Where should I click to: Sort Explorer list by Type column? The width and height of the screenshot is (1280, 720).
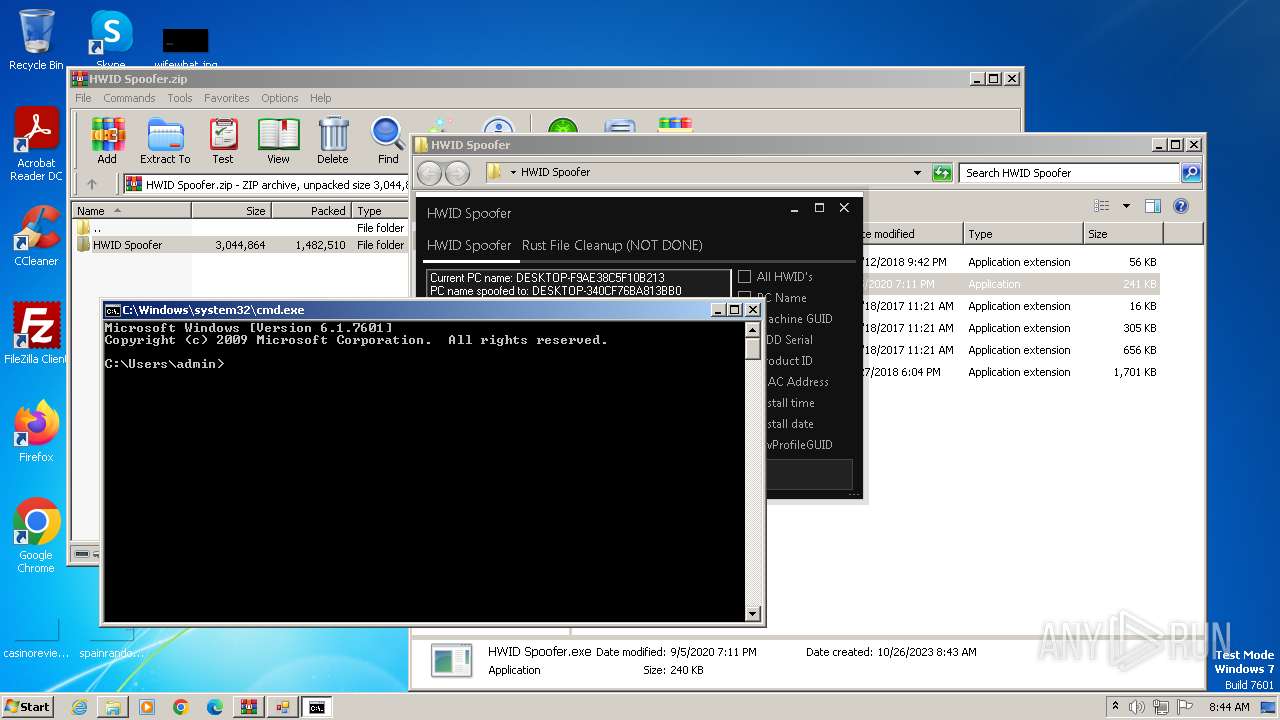[1023, 234]
